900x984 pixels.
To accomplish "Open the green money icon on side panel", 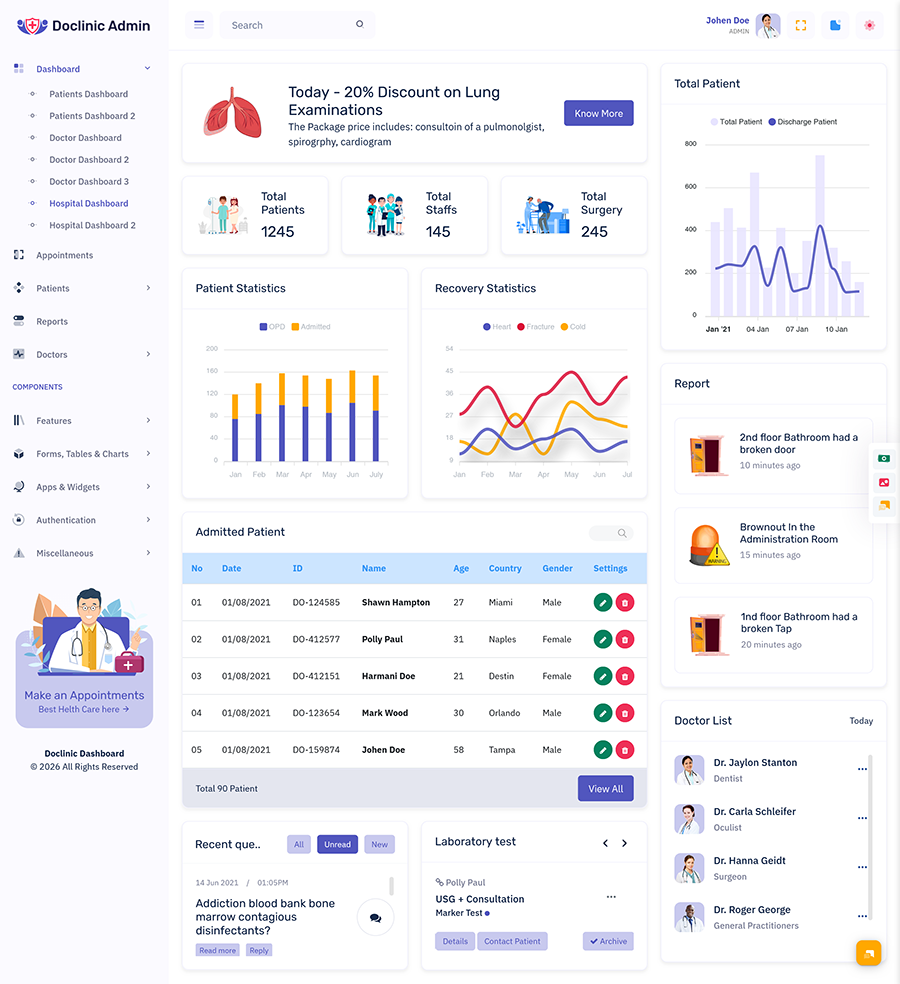I will pyautogui.click(x=884, y=459).
